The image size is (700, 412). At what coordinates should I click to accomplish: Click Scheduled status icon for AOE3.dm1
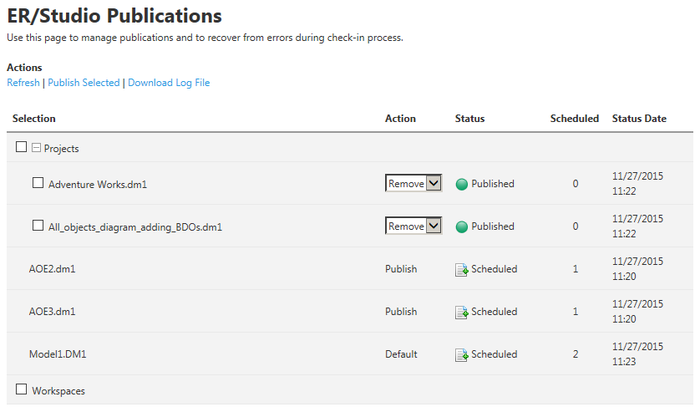[462, 312]
